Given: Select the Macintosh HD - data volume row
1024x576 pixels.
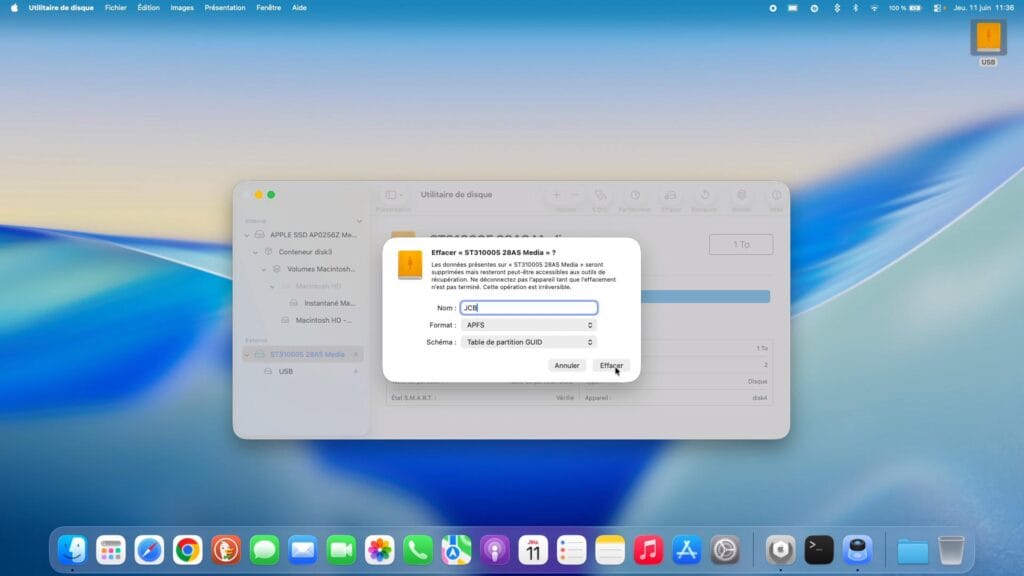Looking at the screenshot, I should click(x=302, y=320).
